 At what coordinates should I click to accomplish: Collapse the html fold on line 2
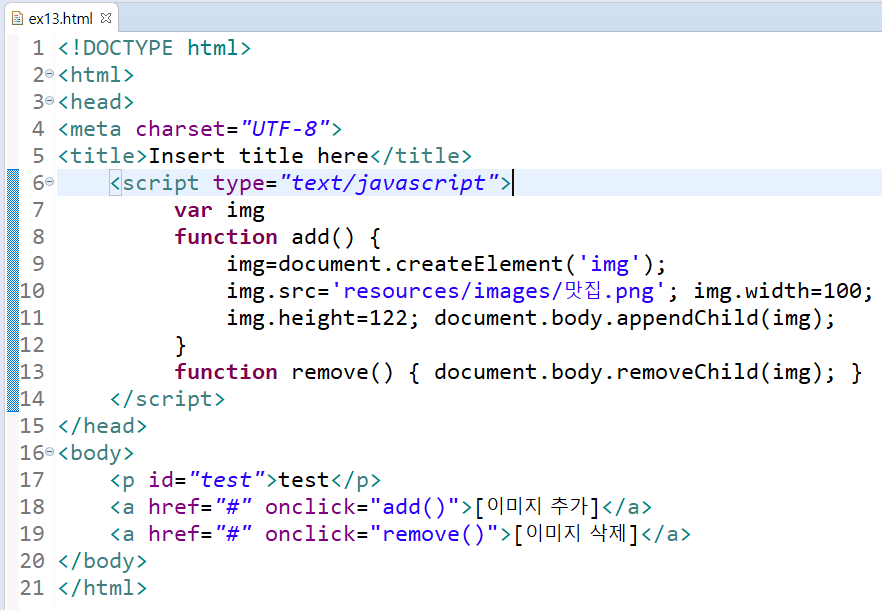[x=50, y=74]
